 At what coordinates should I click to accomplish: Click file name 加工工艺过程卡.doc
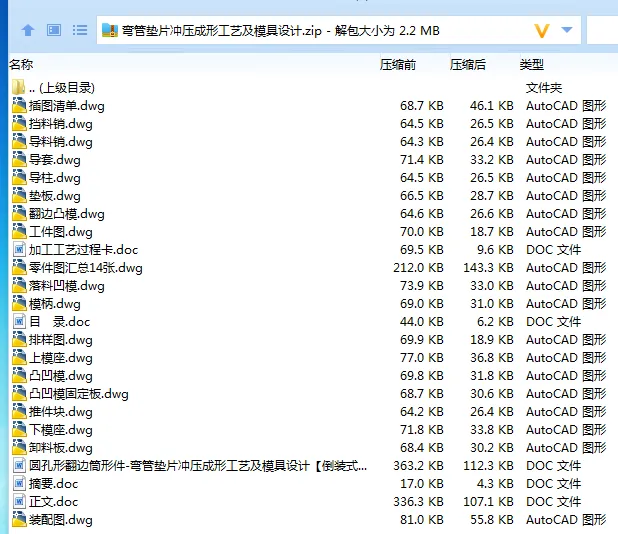pyautogui.click(x=83, y=249)
